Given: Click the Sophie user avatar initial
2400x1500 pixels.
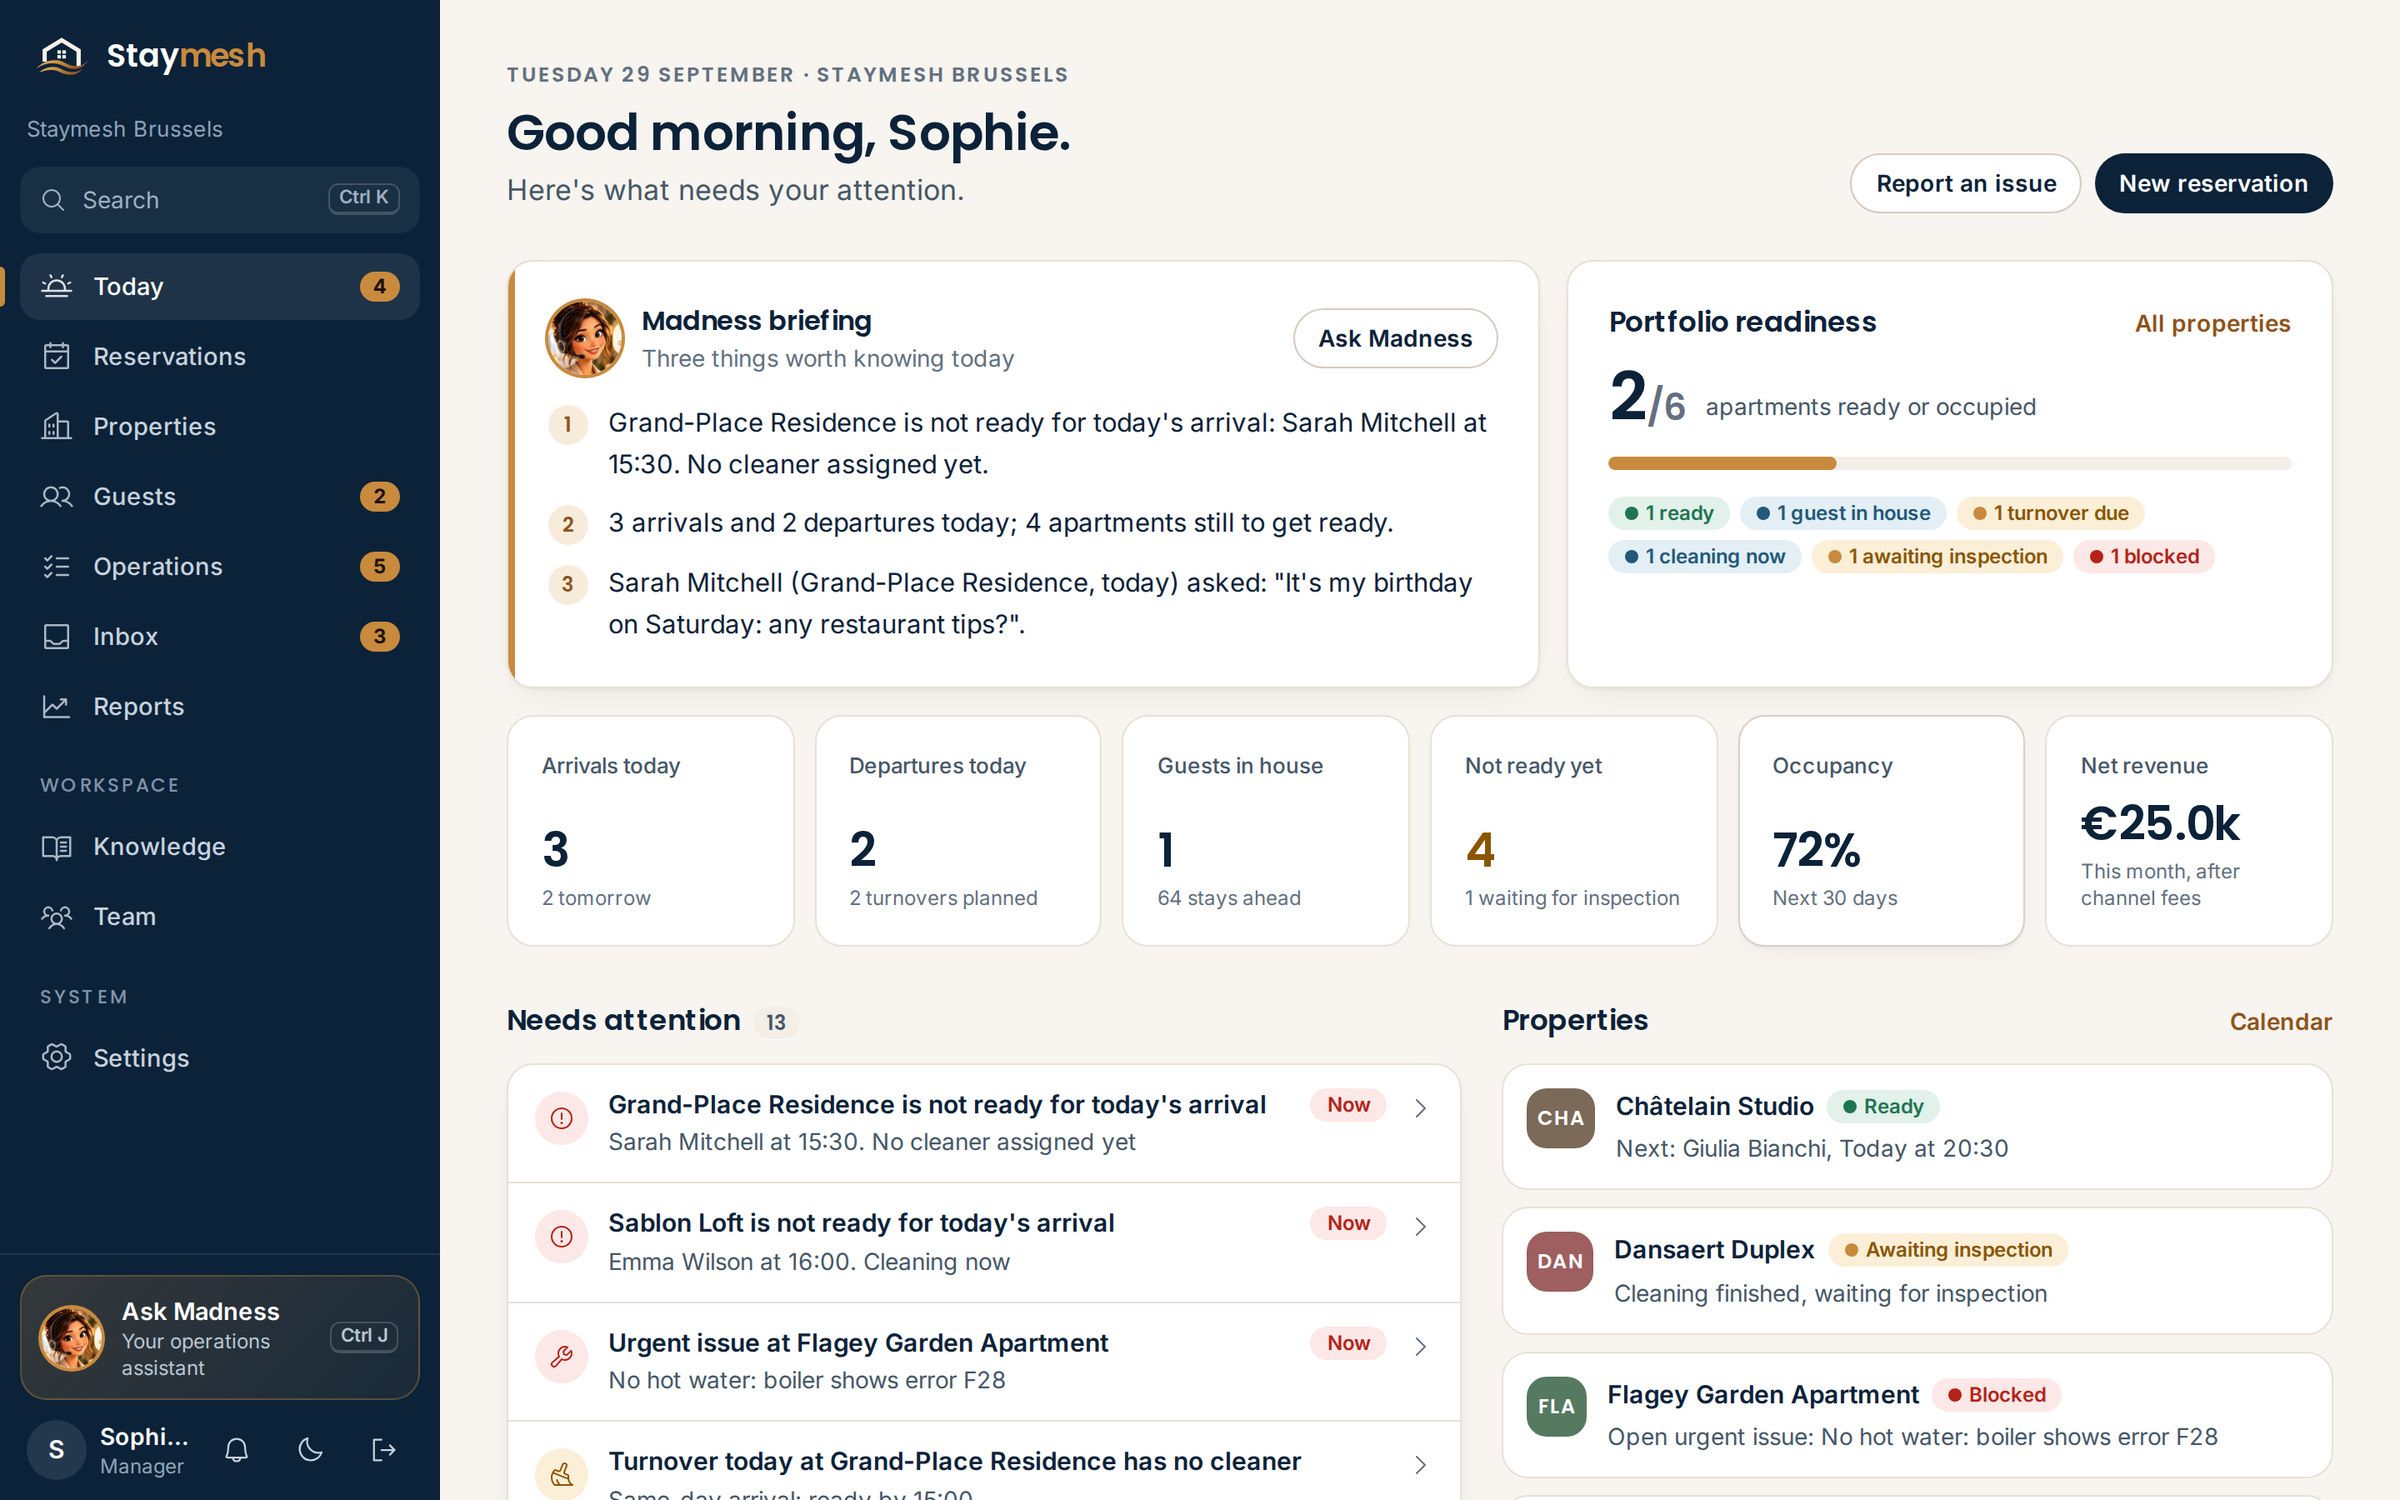Looking at the screenshot, I should point(57,1450).
